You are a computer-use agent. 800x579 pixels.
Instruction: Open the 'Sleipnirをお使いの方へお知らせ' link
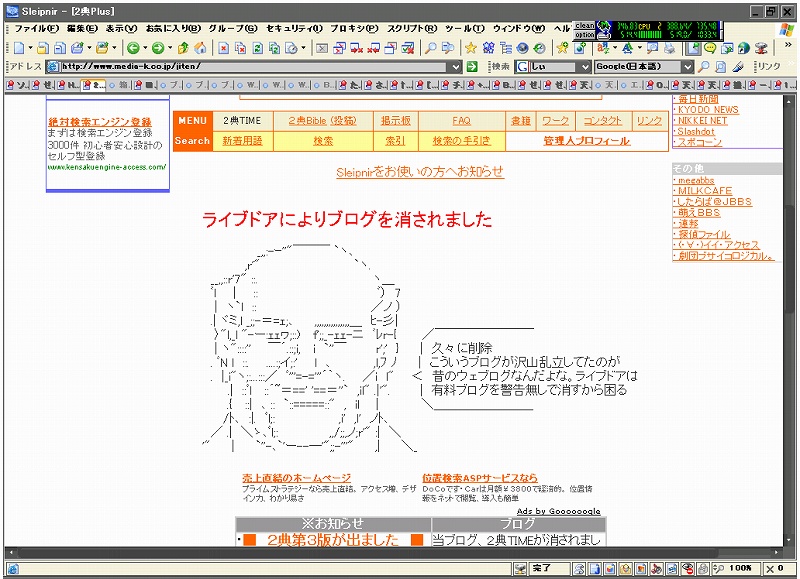point(420,172)
